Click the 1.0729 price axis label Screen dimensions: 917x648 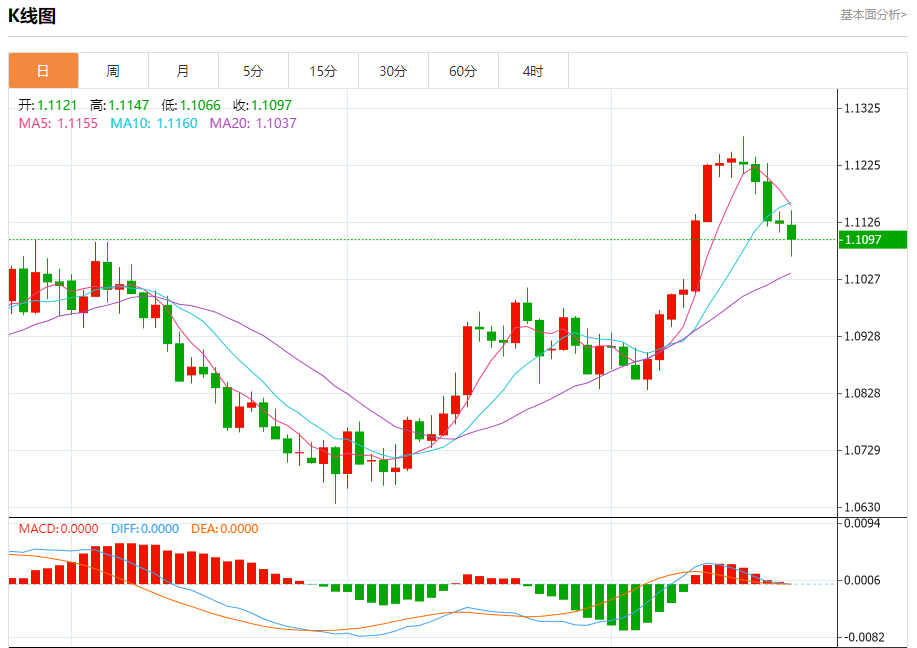point(862,450)
